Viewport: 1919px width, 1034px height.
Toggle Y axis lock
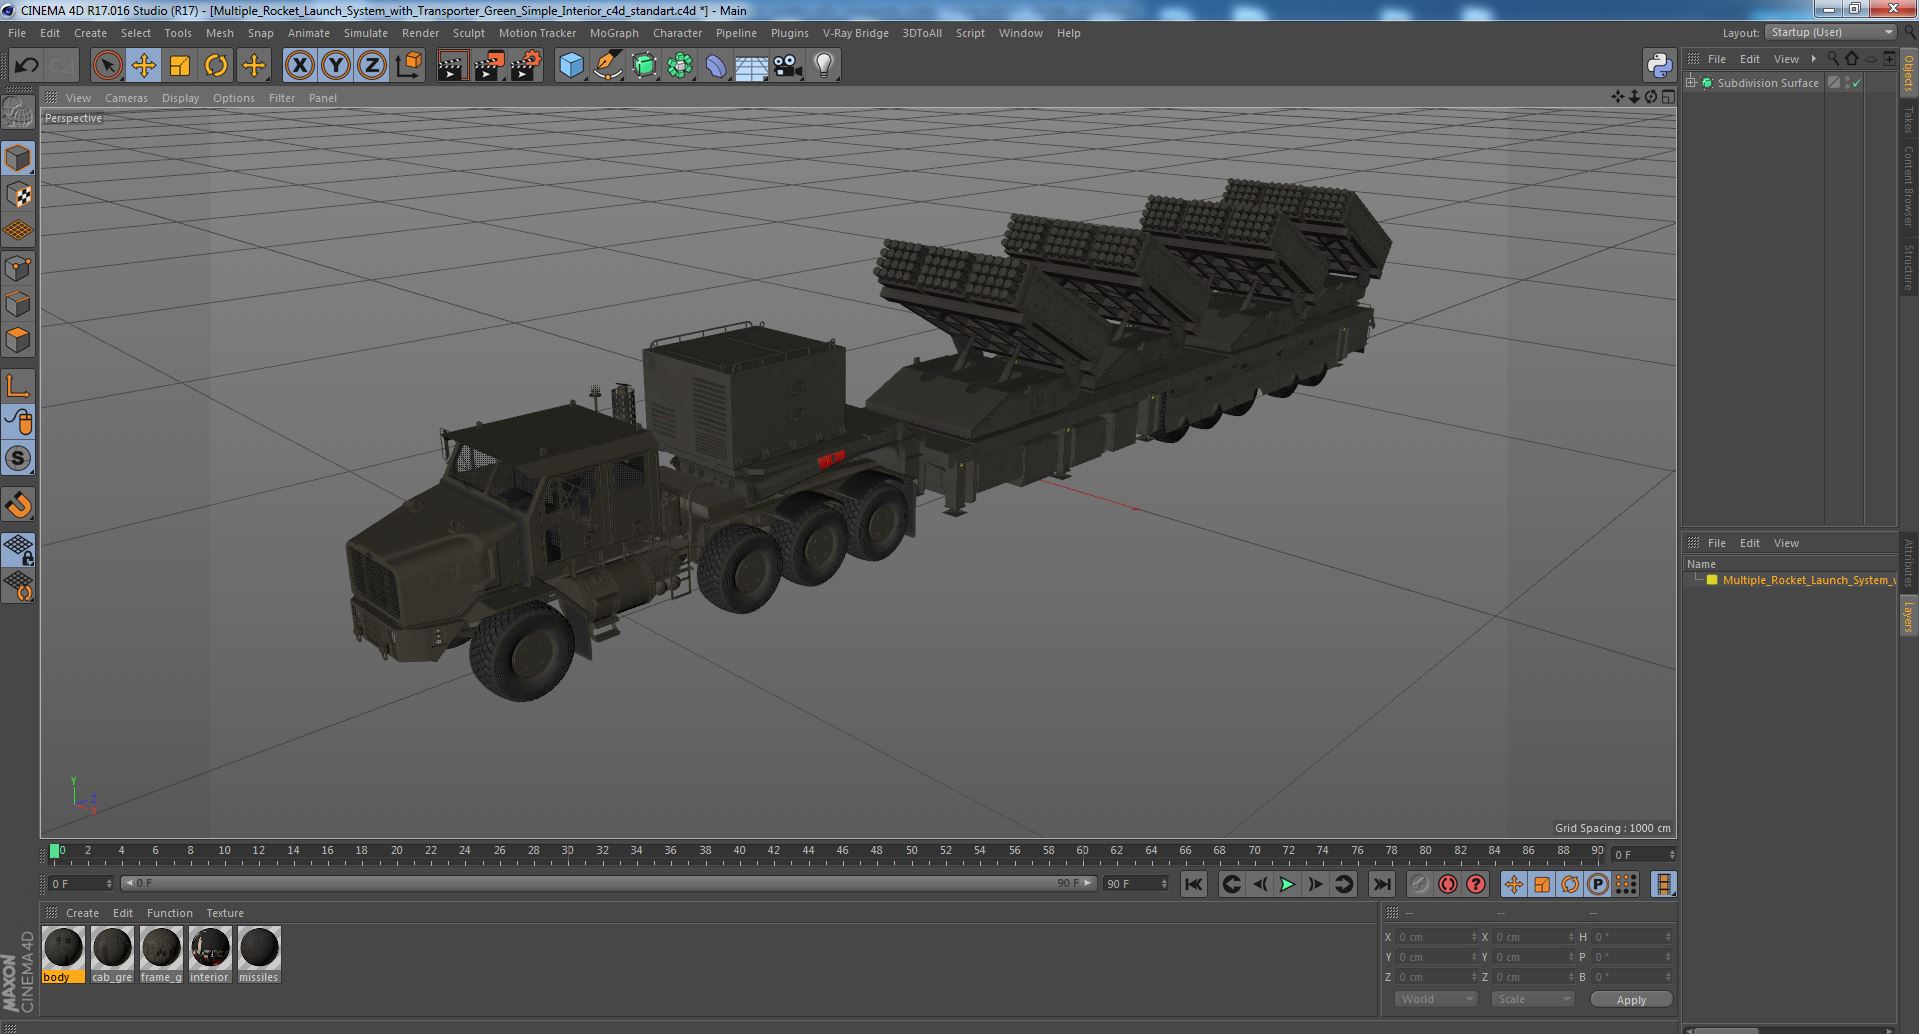pos(336,66)
